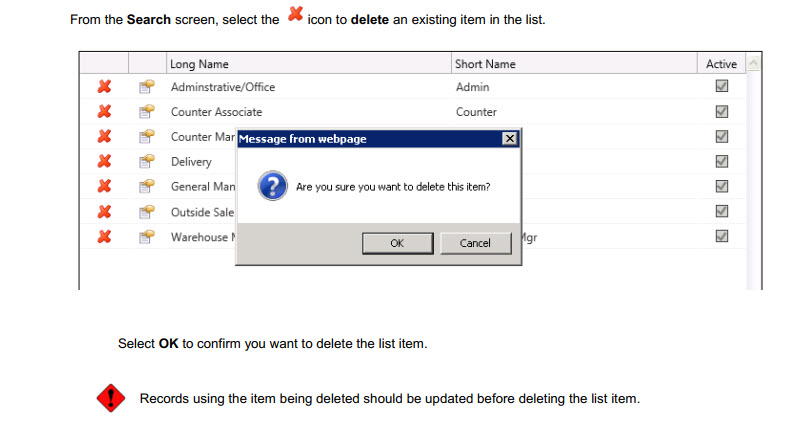The width and height of the screenshot is (793, 429).
Task: Open edit icon for the Delivery row
Action: pyautogui.click(x=145, y=162)
